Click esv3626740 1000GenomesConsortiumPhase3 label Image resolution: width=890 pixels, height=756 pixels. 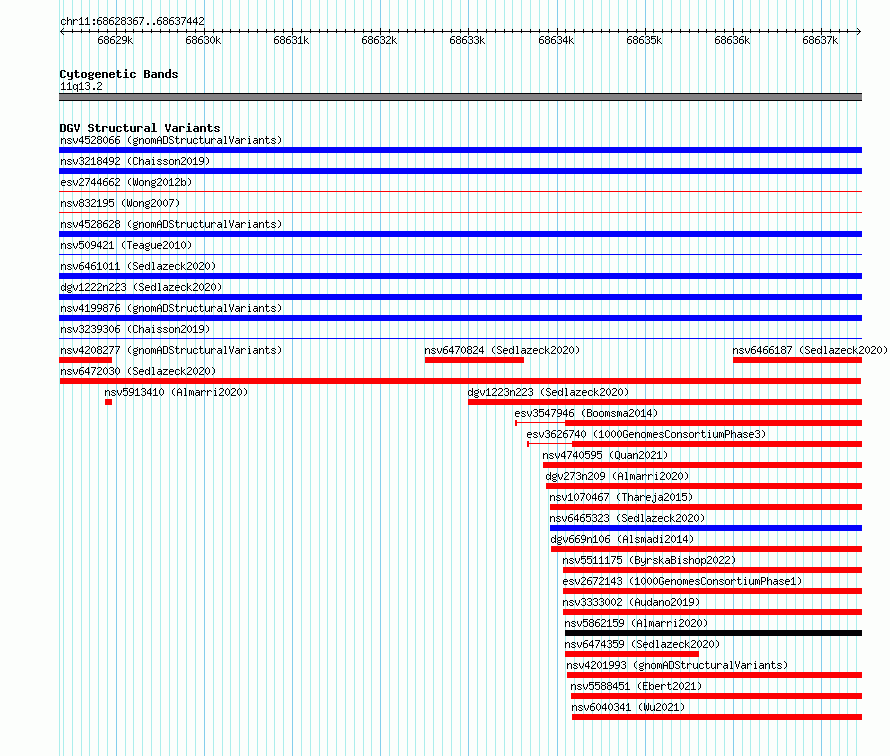646,434
